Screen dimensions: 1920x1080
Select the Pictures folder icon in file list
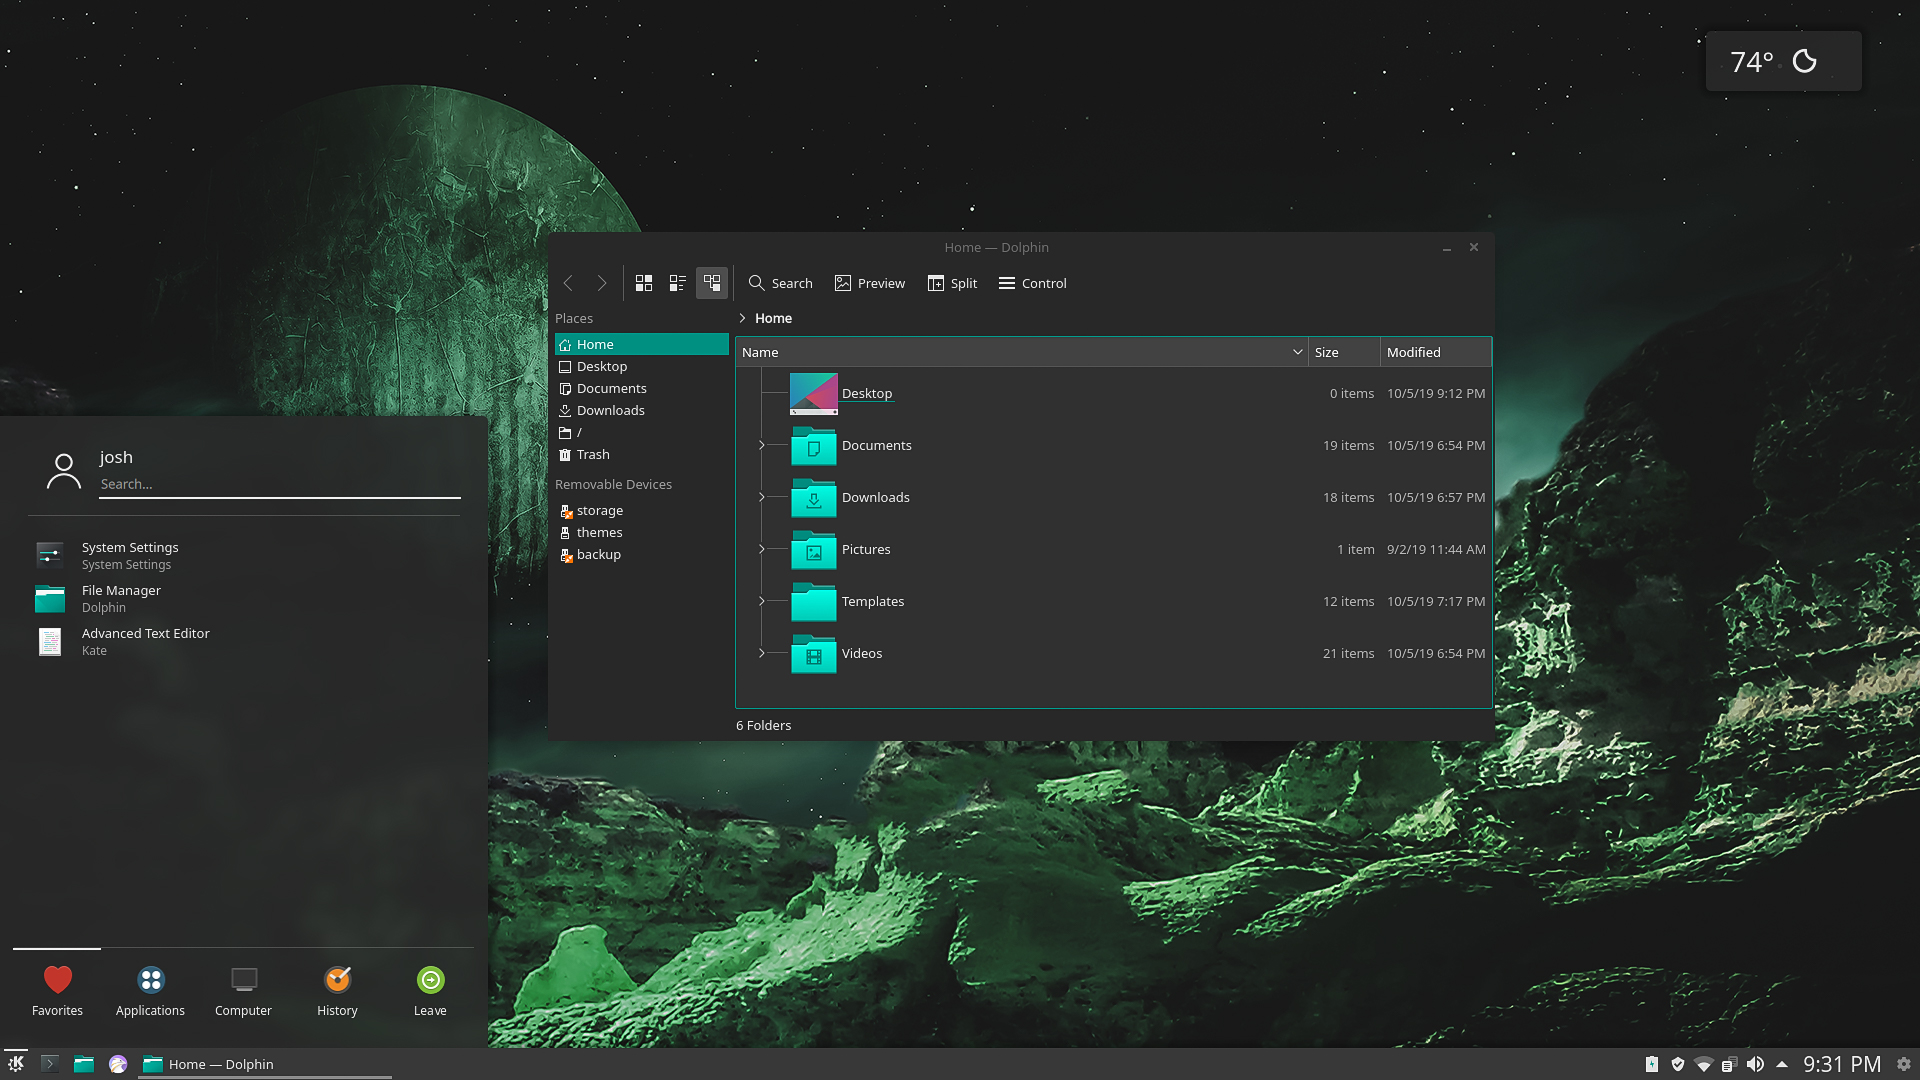tap(814, 550)
